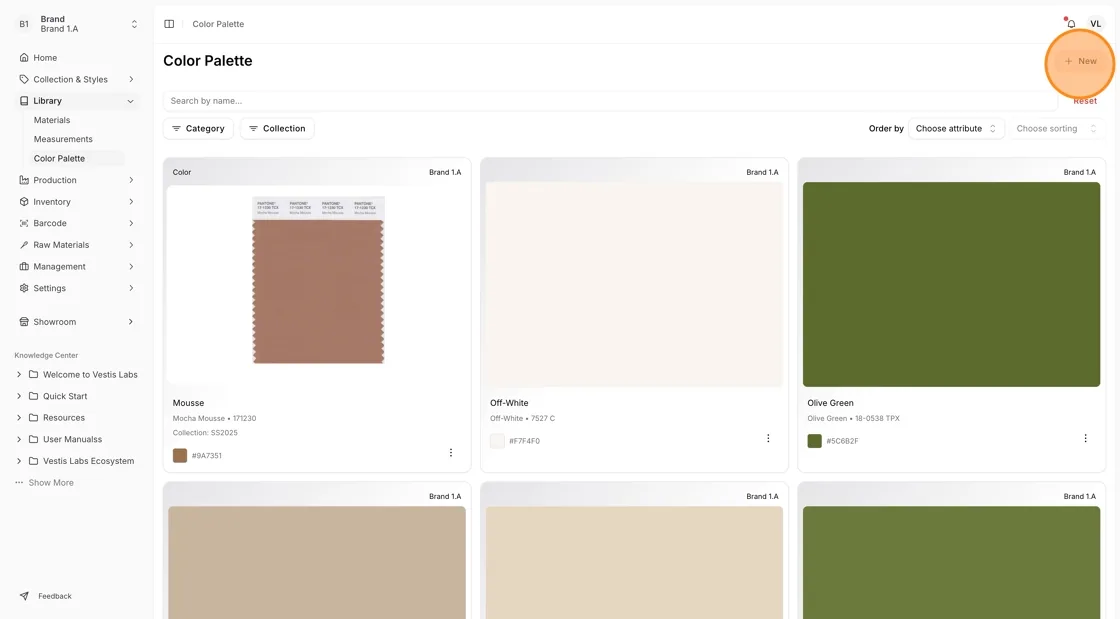The image size is (1120, 619).
Task: Expand the User Manualss tree arrow
Action: [x=19, y=439]
